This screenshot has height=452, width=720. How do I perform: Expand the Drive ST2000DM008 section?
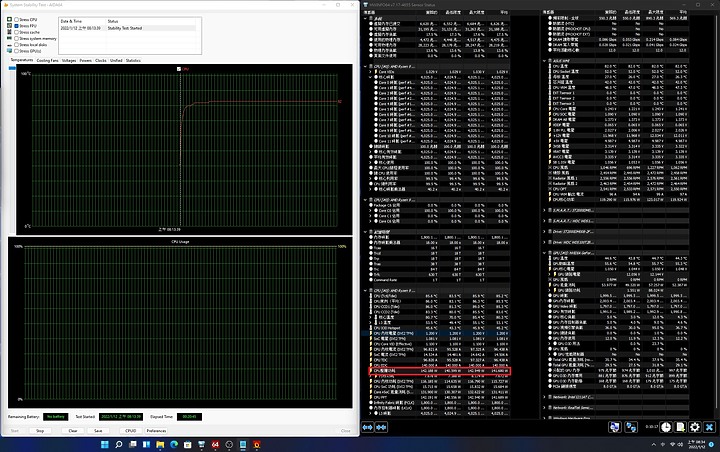[x=545, y=232]
